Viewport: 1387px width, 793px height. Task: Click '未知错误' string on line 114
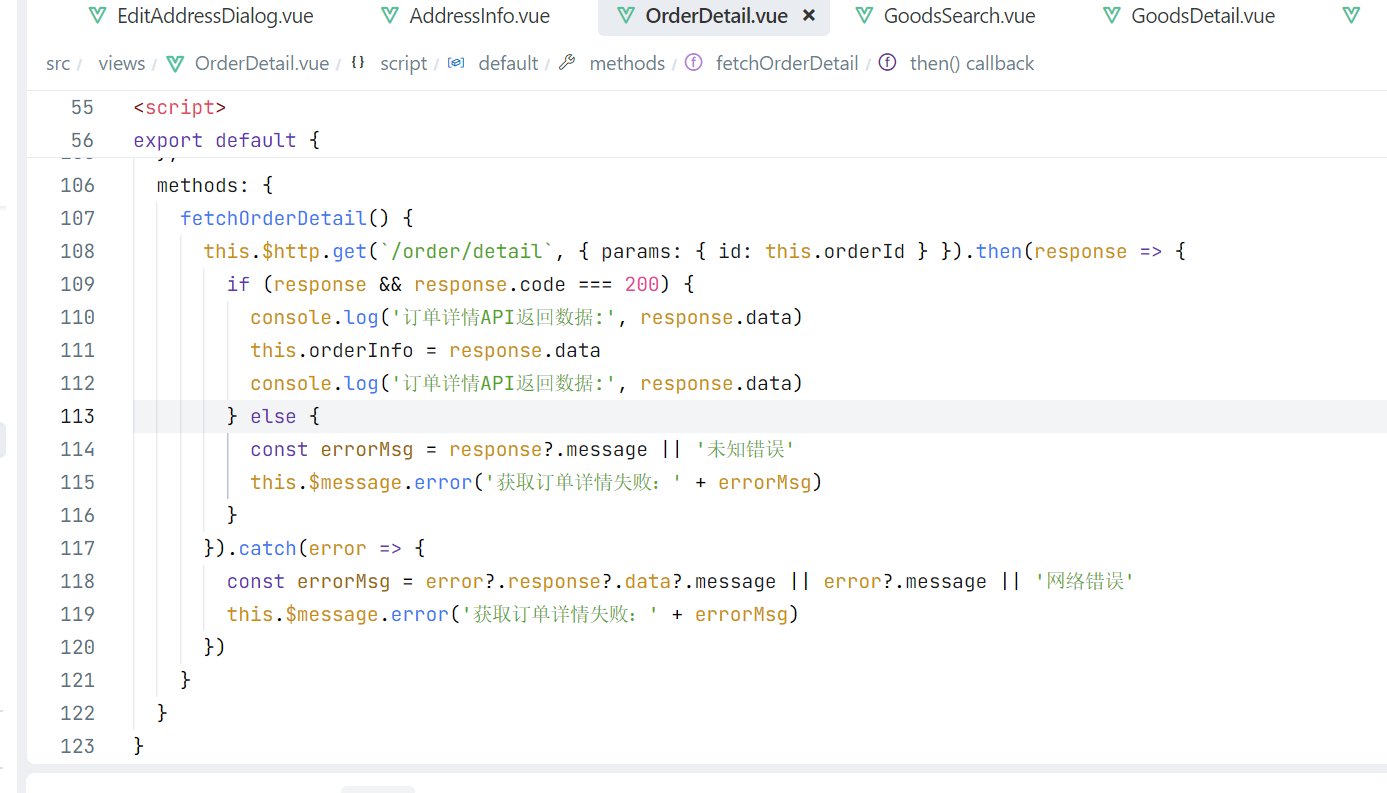(x=744, y=449)
